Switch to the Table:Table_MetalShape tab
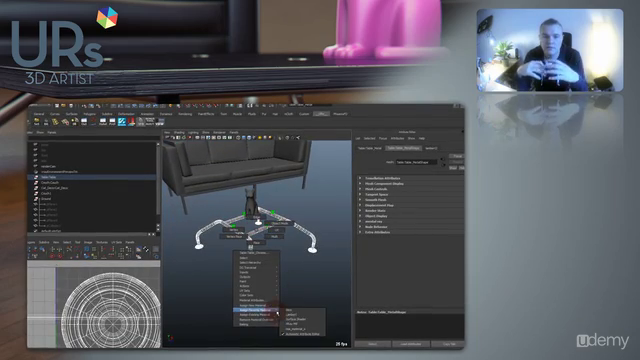 click(x=403, y=148)
